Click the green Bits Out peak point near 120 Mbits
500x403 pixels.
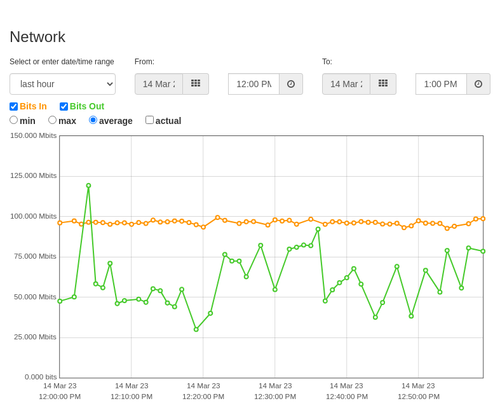click(x=88, y=186)
